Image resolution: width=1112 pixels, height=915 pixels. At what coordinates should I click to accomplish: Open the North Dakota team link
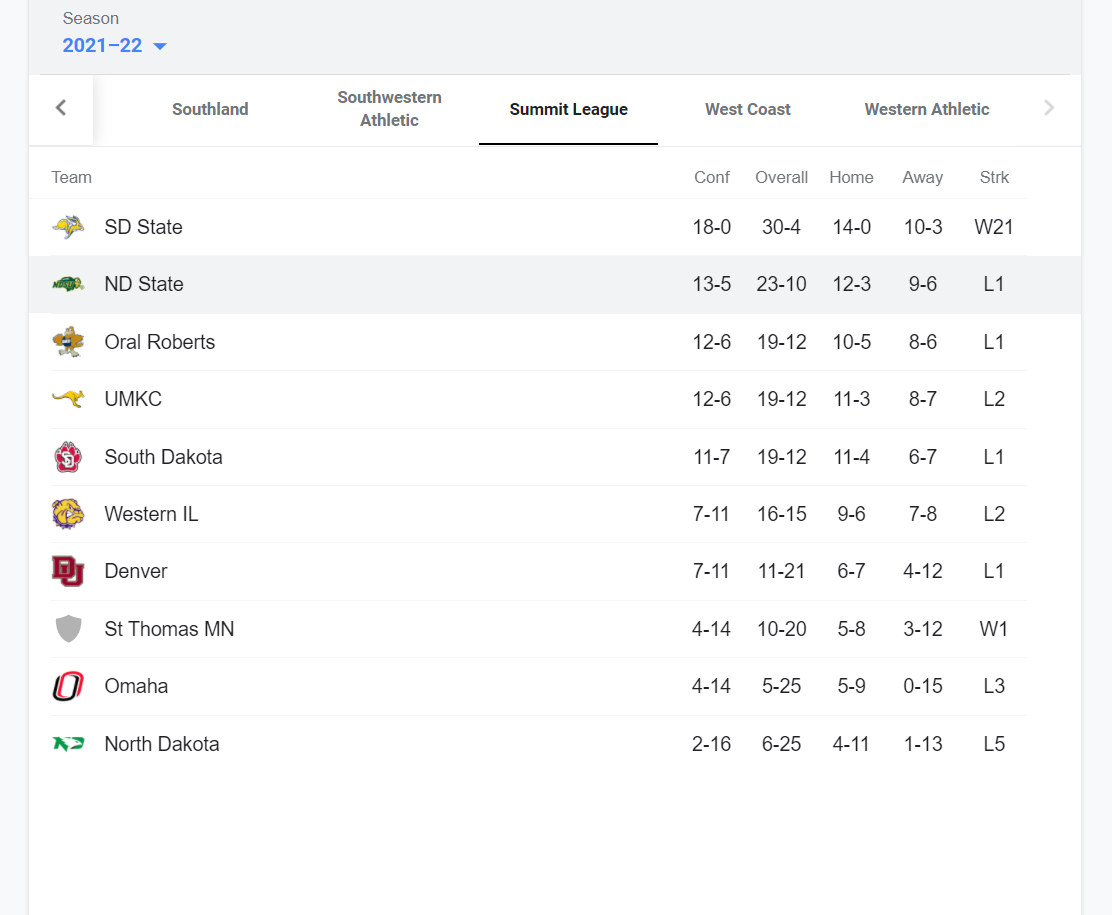pyautogui.click(x=162, y=744)
